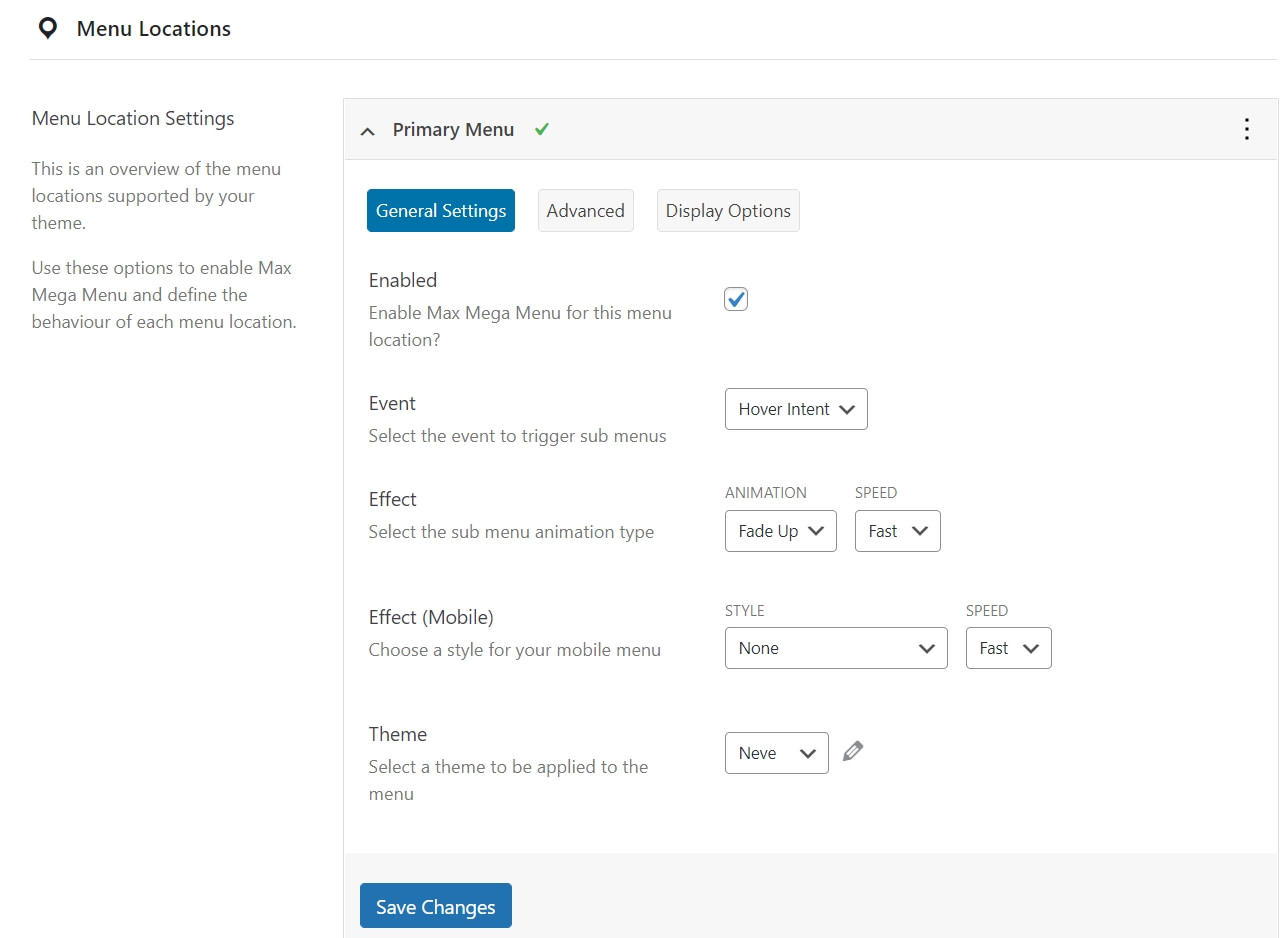The image size is (1281, 938).
Task: Open the mobile Style dropdown showing None
Action: 836,648
